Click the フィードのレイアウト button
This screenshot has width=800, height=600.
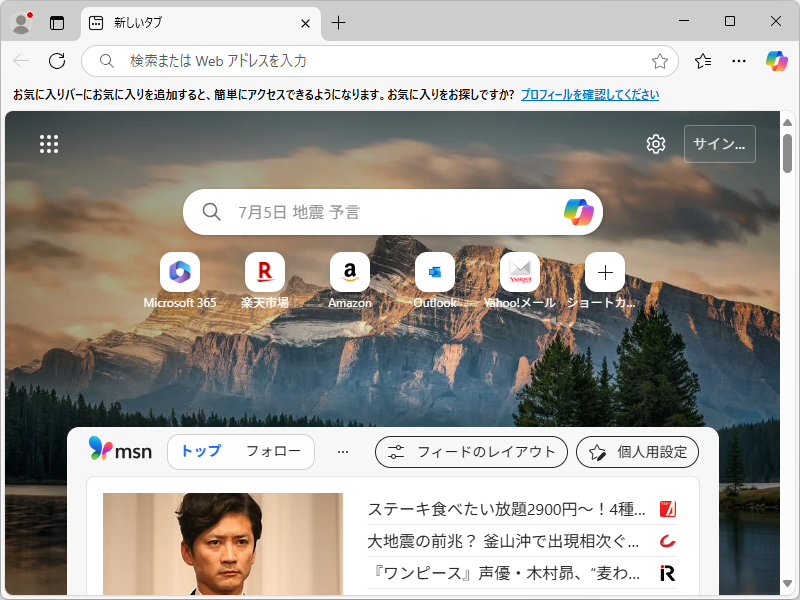point(471,452)
